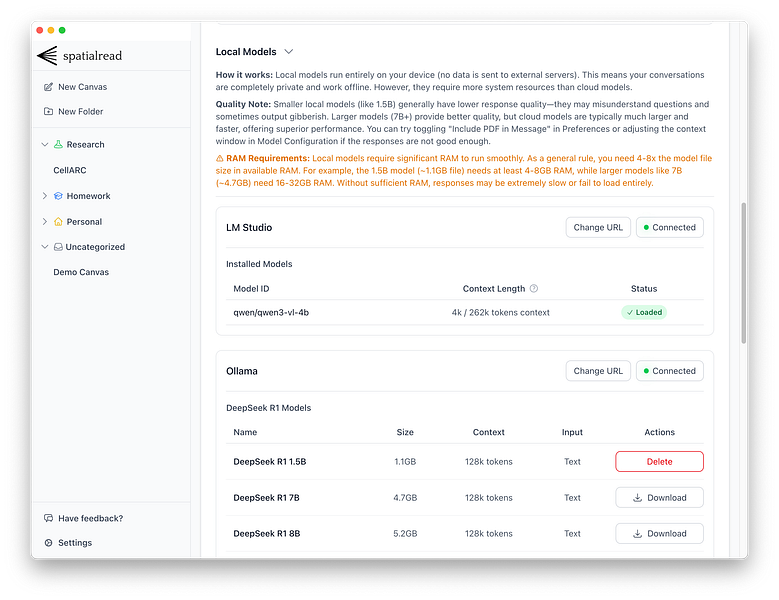Select the Homework folder label
This screenshot has height=600, width=779.
coord(88,196)
